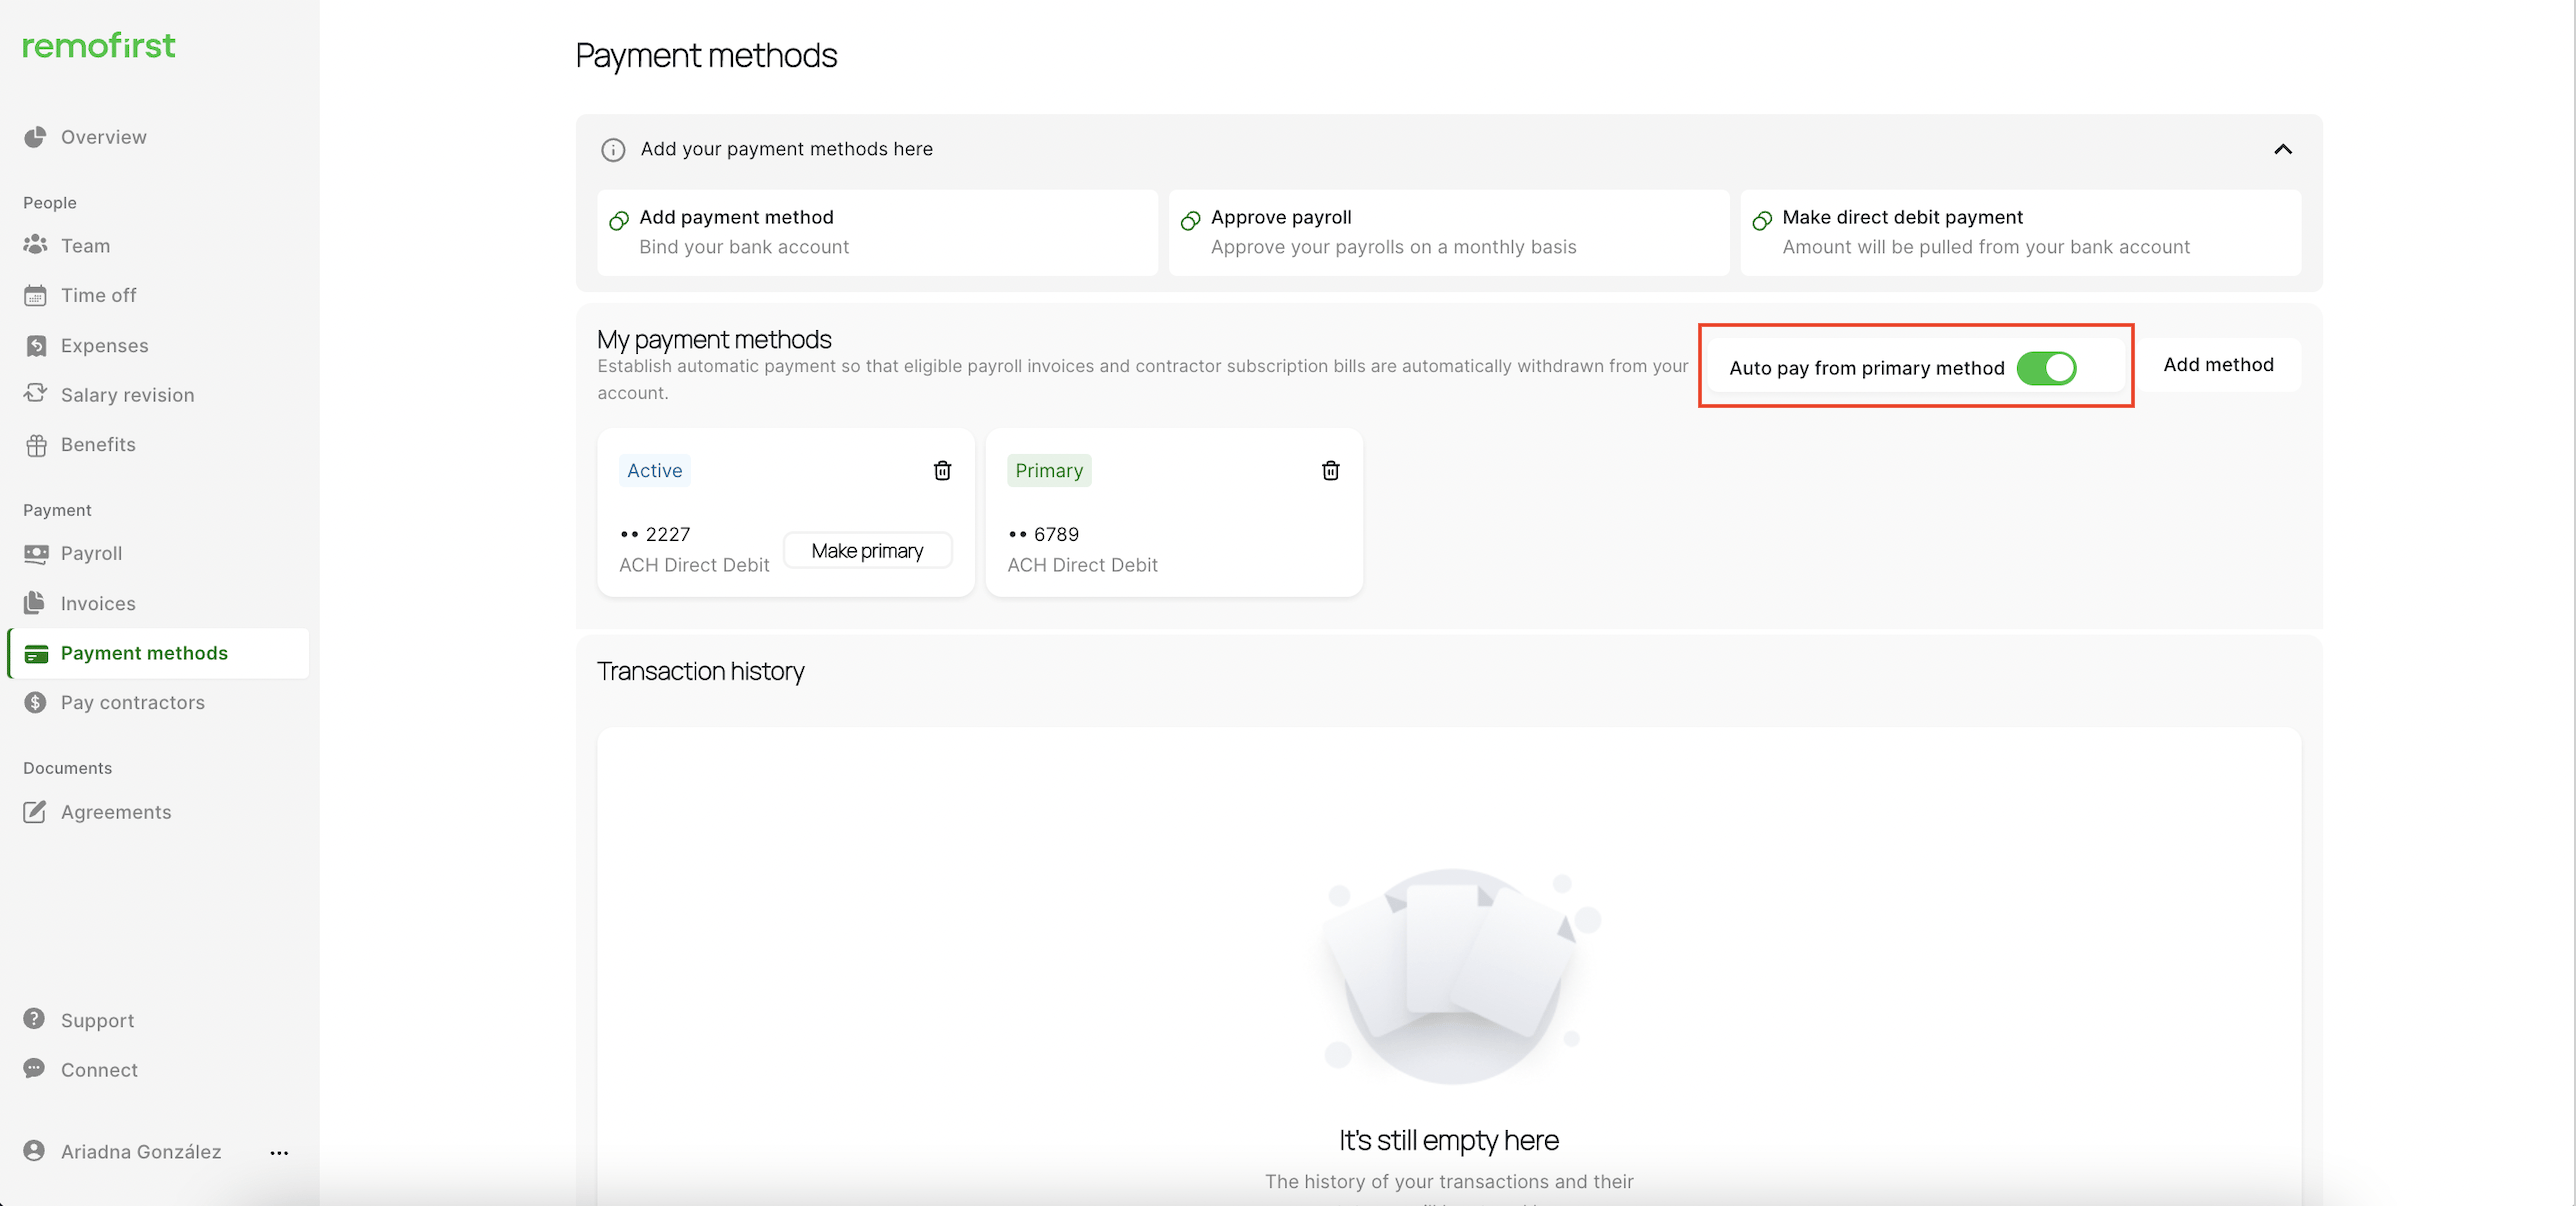
Task: Open Ariadna González profile
Action: 140,1151
